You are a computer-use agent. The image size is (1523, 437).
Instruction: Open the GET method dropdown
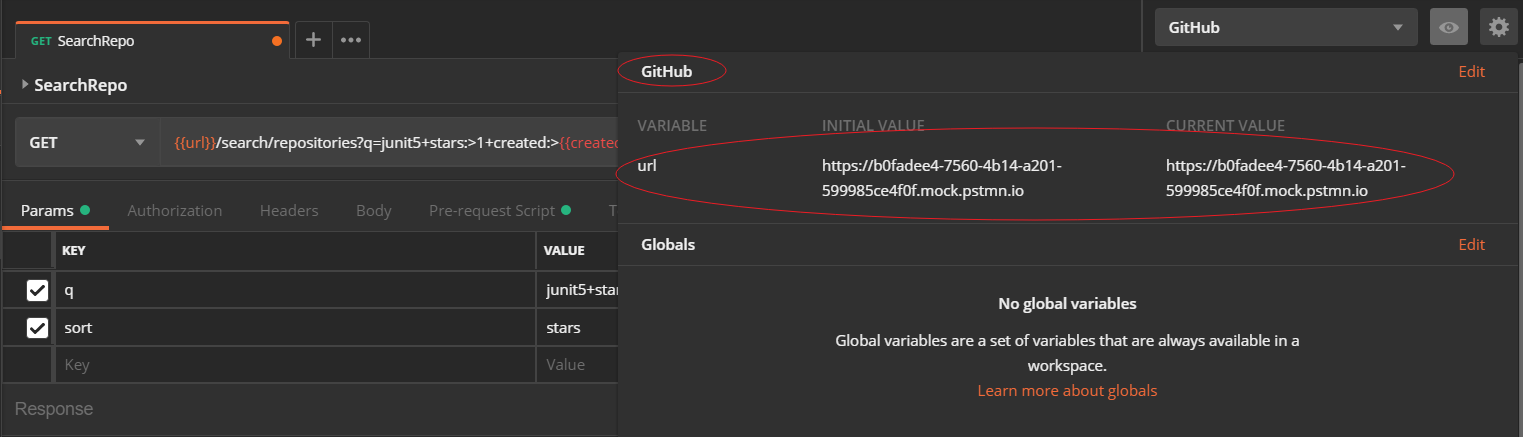click(87, 142)
